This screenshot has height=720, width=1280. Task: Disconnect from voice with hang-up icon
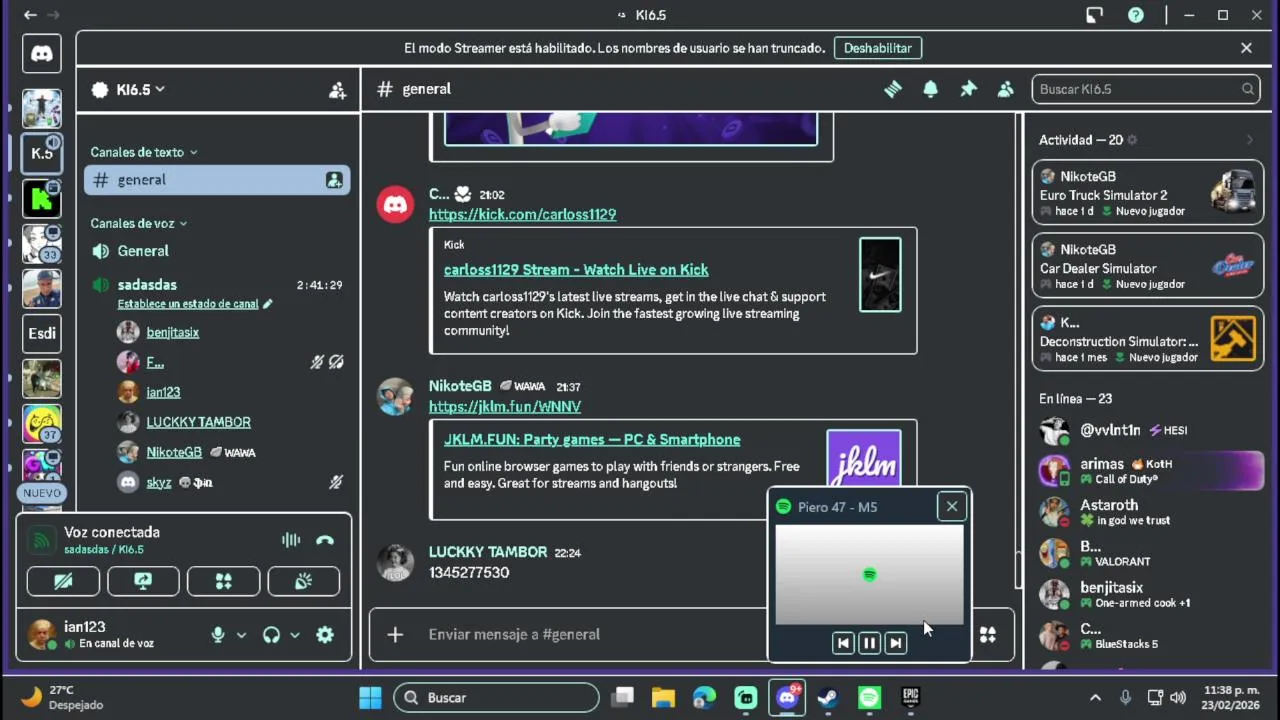[325, 540]
